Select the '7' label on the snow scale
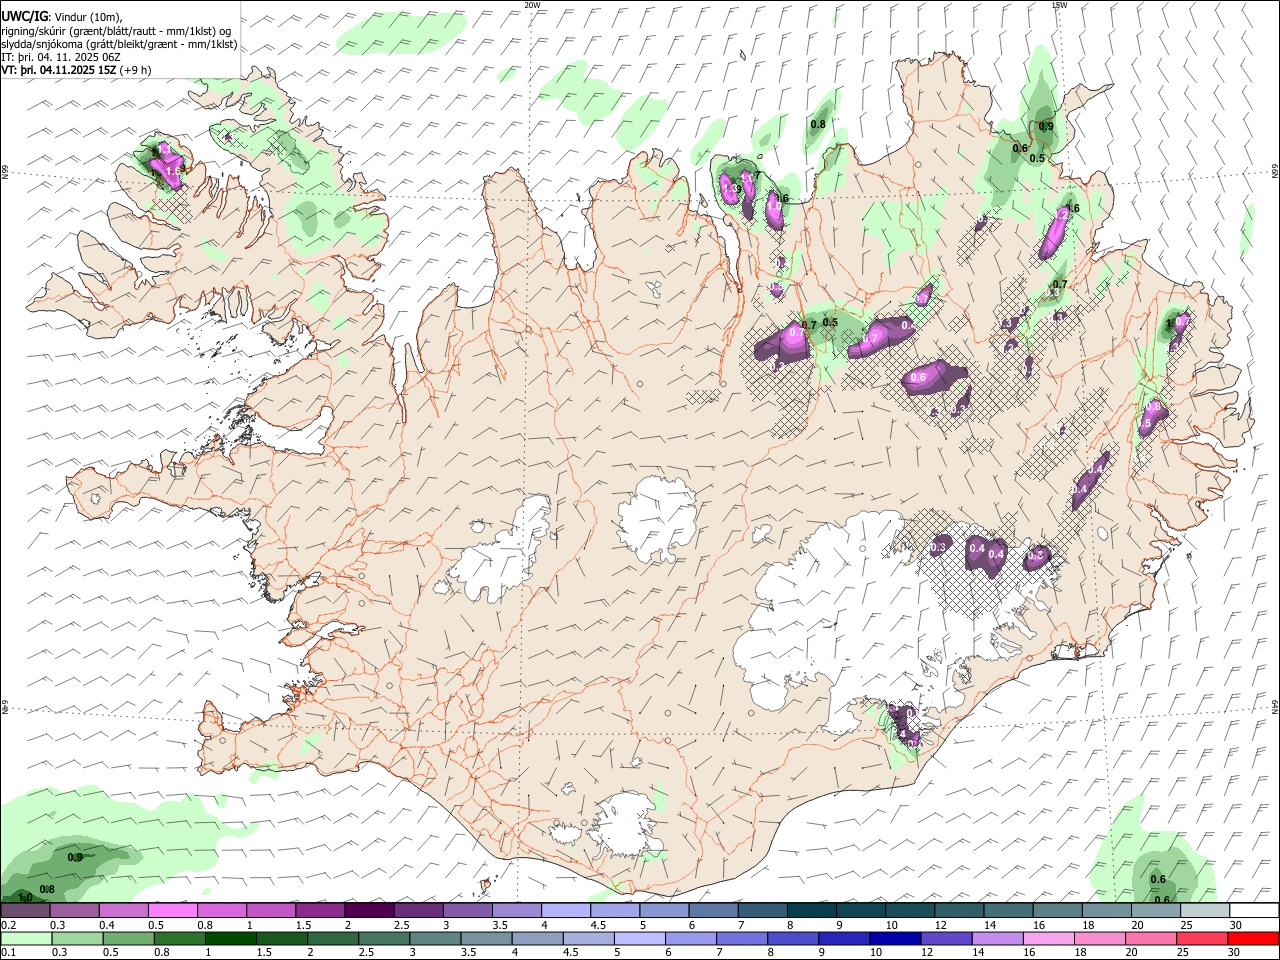The height and width of the screenshot is (960, 1280). tap(740, 925)
